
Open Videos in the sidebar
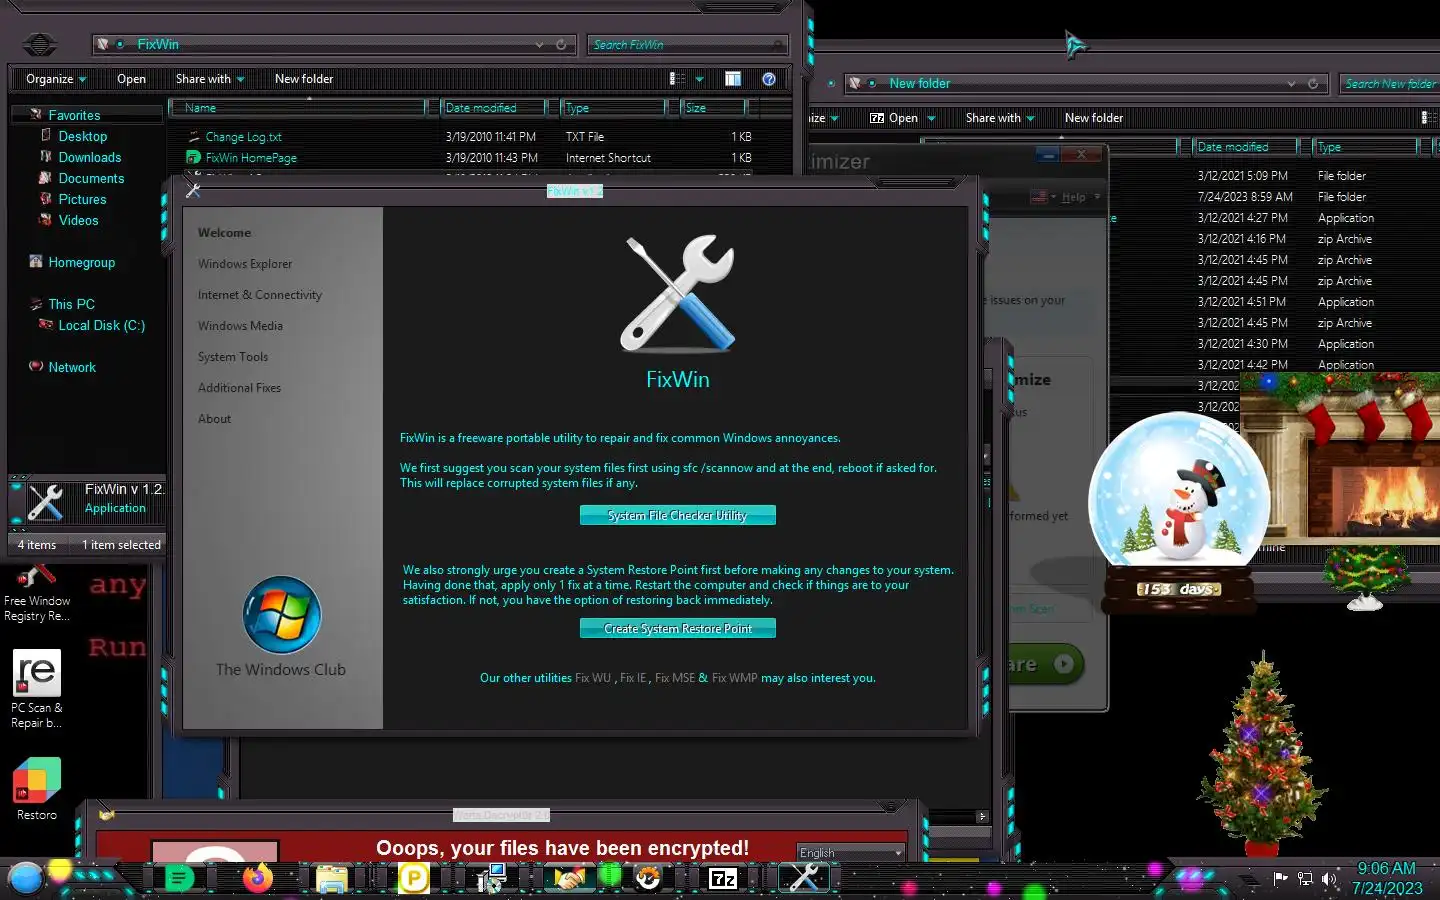(78, 220)
